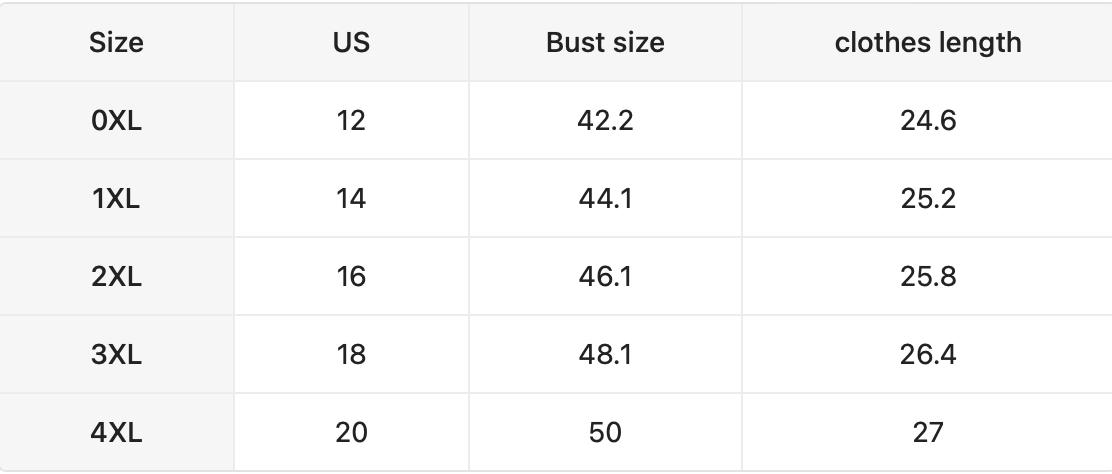
Task: Select the 2XL size row label
Action: click(x=116, y=276)
